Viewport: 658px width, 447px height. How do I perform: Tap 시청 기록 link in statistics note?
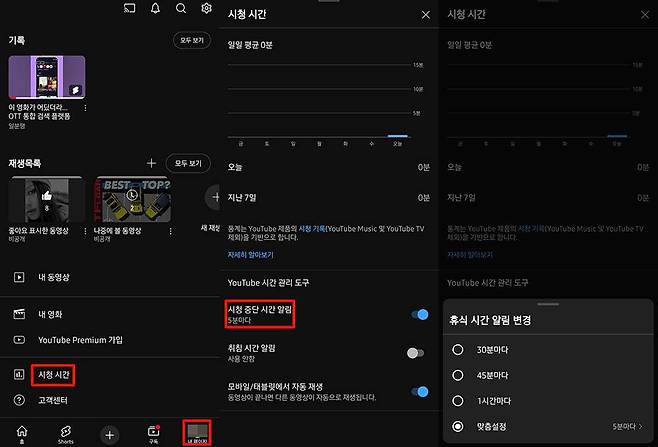click(x=312, y=229)
